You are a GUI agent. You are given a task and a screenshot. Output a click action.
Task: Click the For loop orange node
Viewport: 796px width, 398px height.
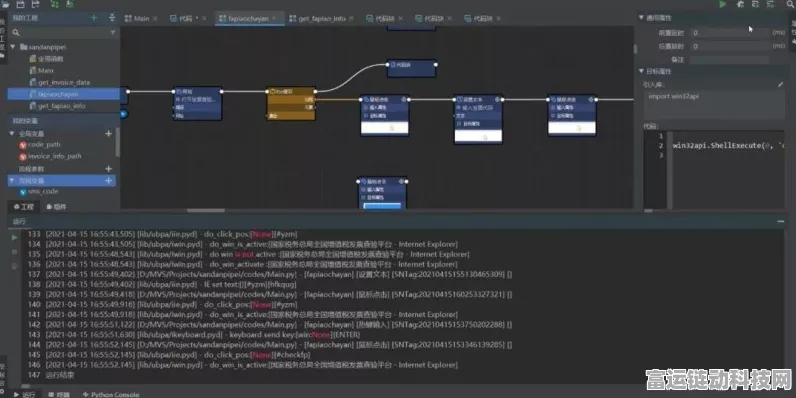click(291, 103)
